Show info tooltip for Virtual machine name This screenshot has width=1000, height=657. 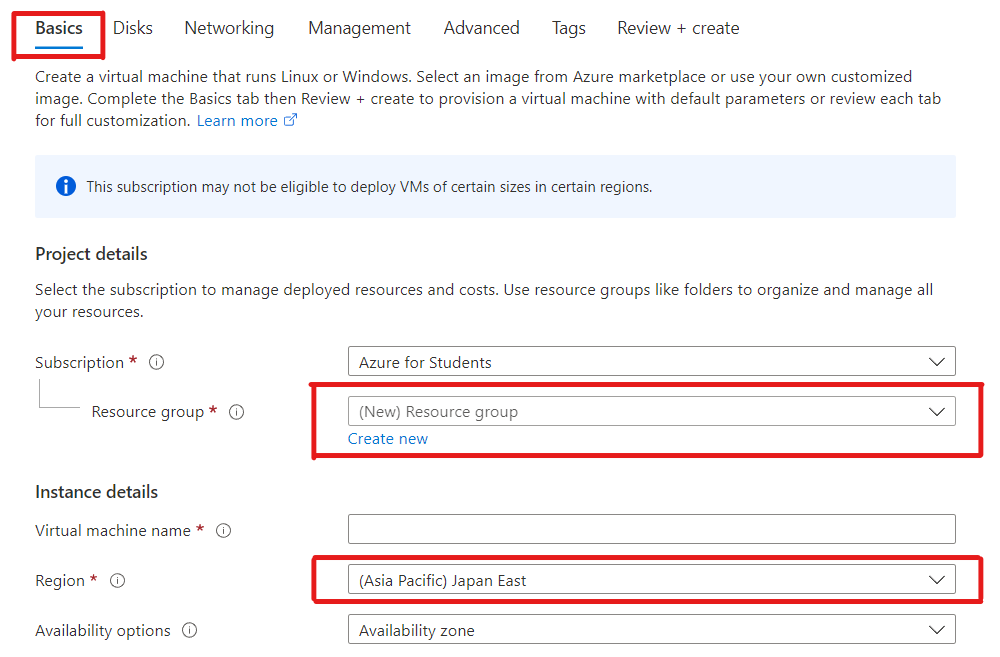[x=223, y=531]
